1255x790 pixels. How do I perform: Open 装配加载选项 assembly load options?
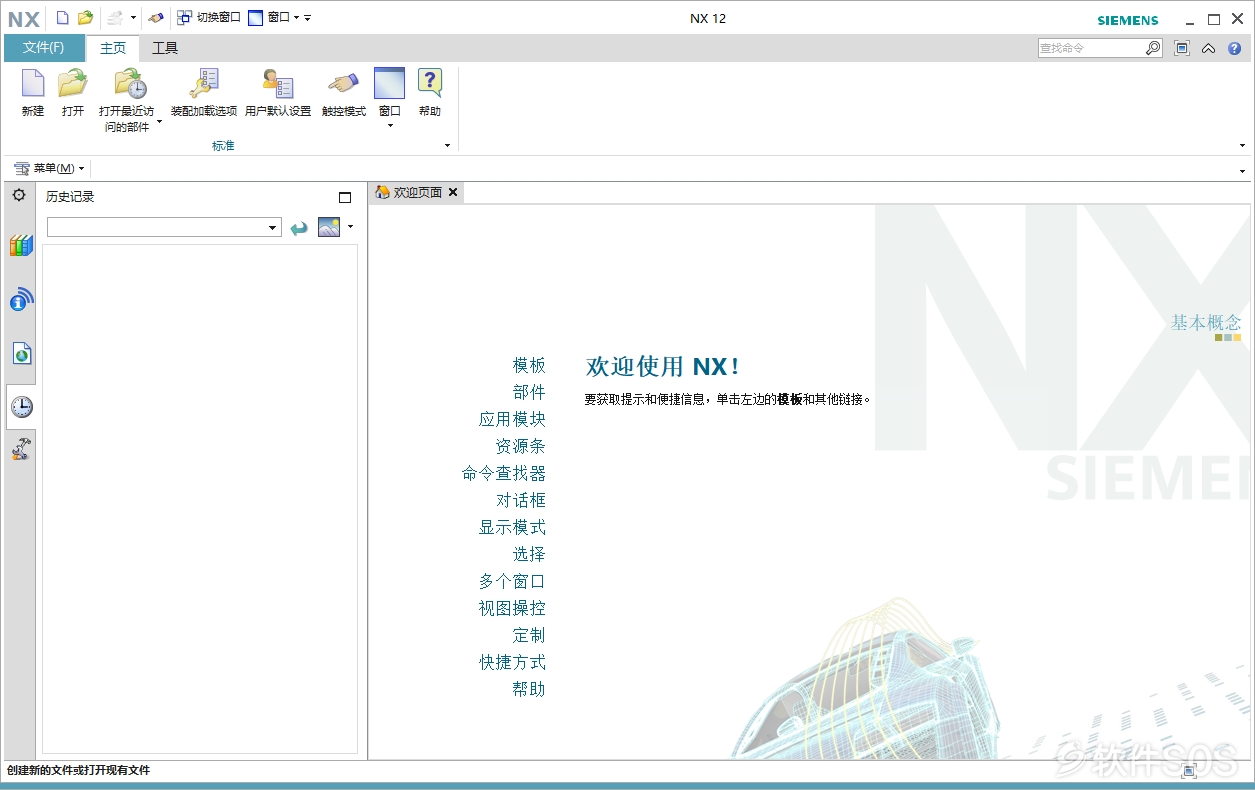tap(204, 94)
